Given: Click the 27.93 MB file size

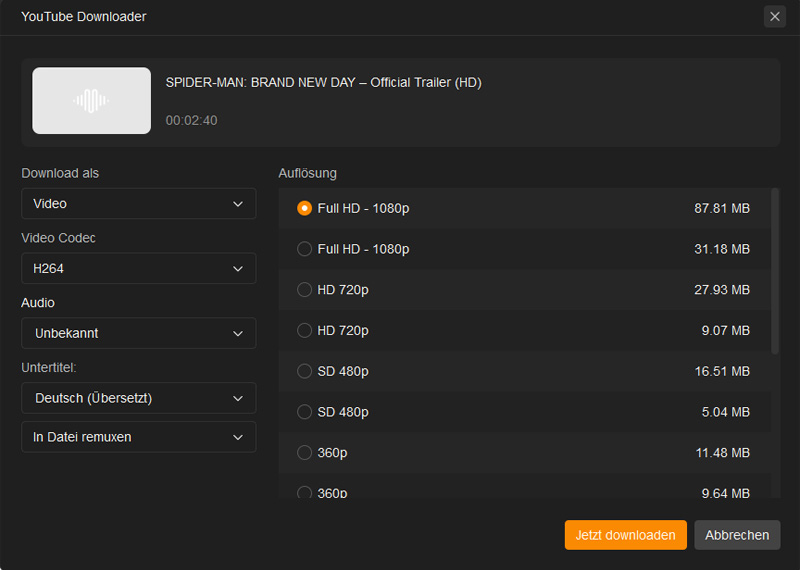Looking at the screenshot, I should 722,290.
